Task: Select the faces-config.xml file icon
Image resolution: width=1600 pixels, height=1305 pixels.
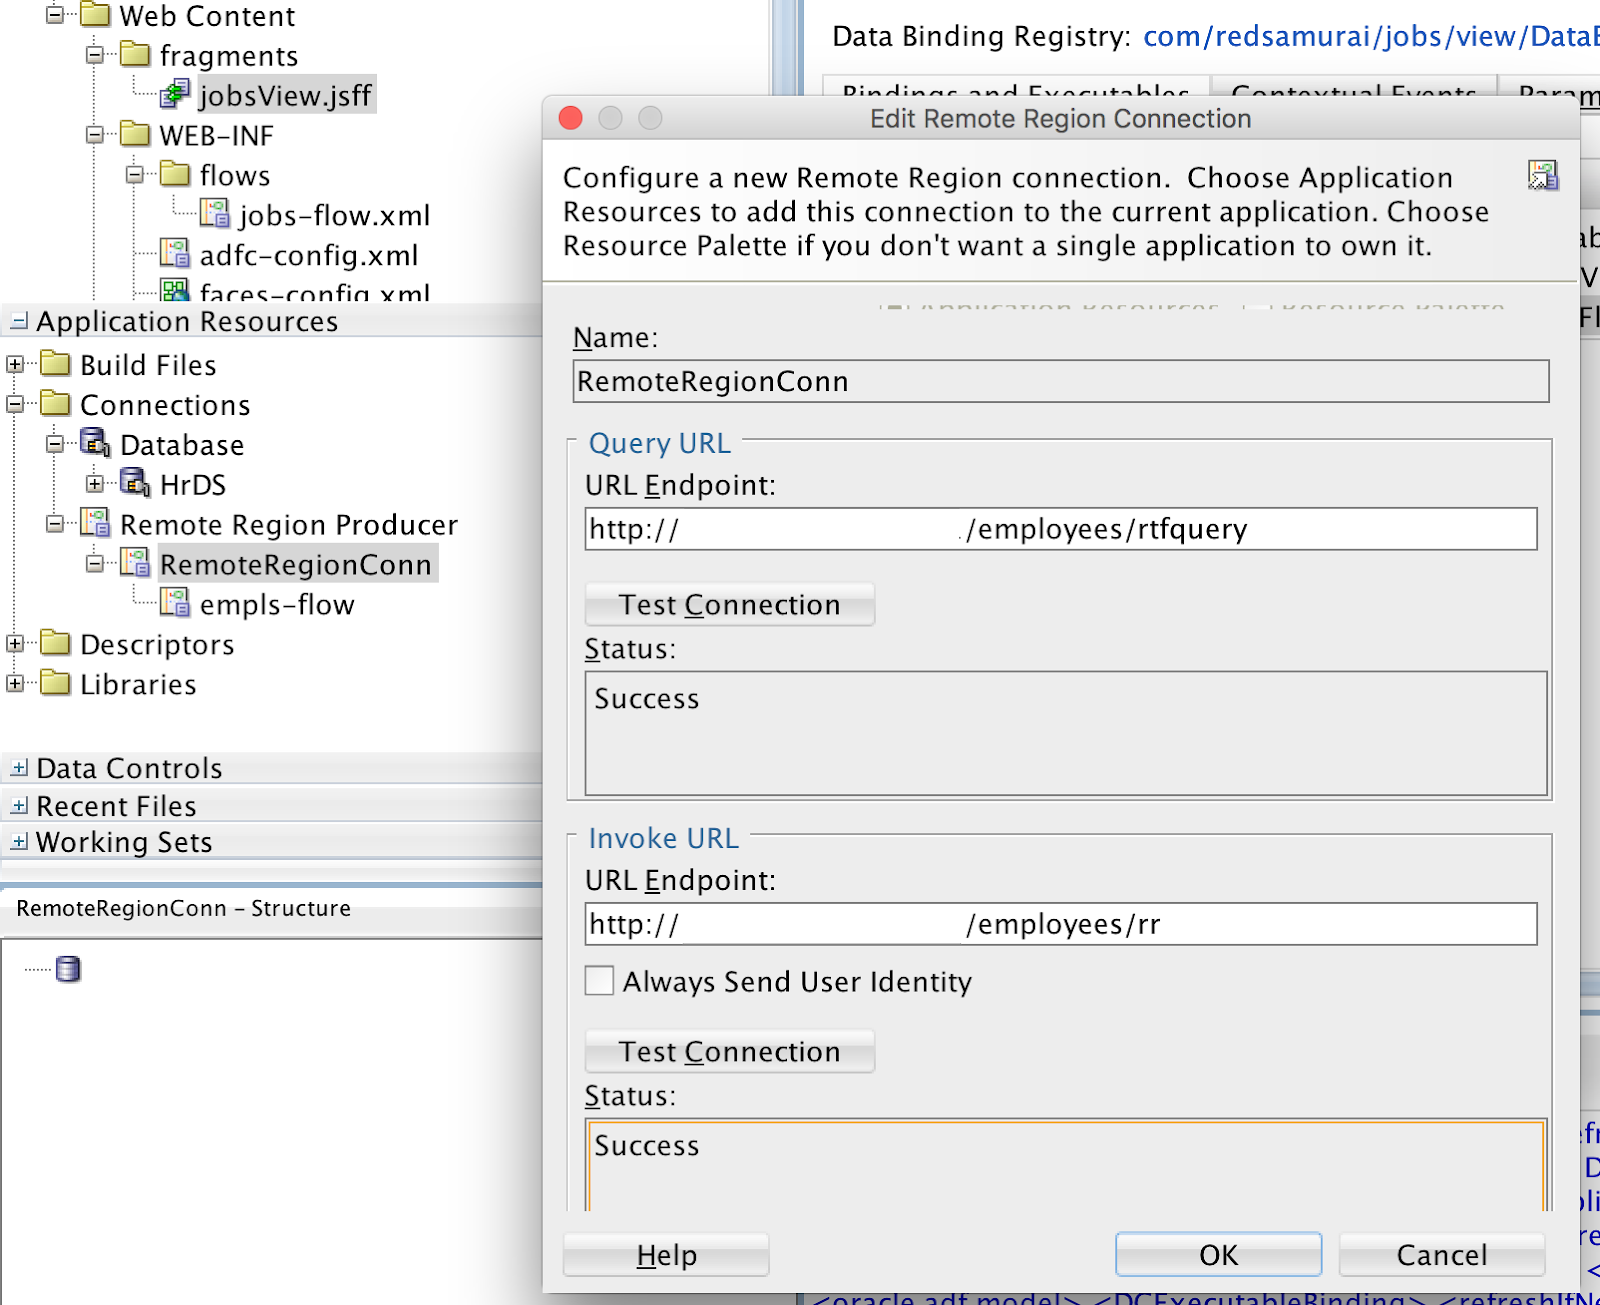Action: pyautogui.click(x=176, y=293)
